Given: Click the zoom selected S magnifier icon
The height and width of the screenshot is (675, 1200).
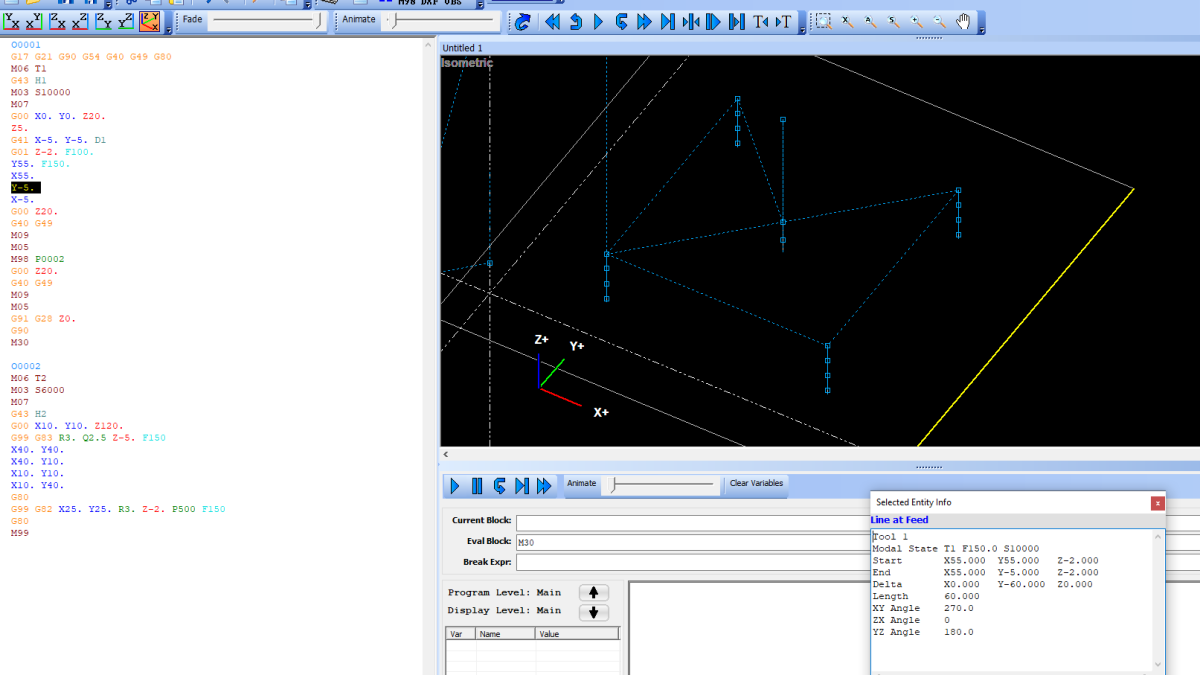Looking at the screenshot, I should 893,21.
